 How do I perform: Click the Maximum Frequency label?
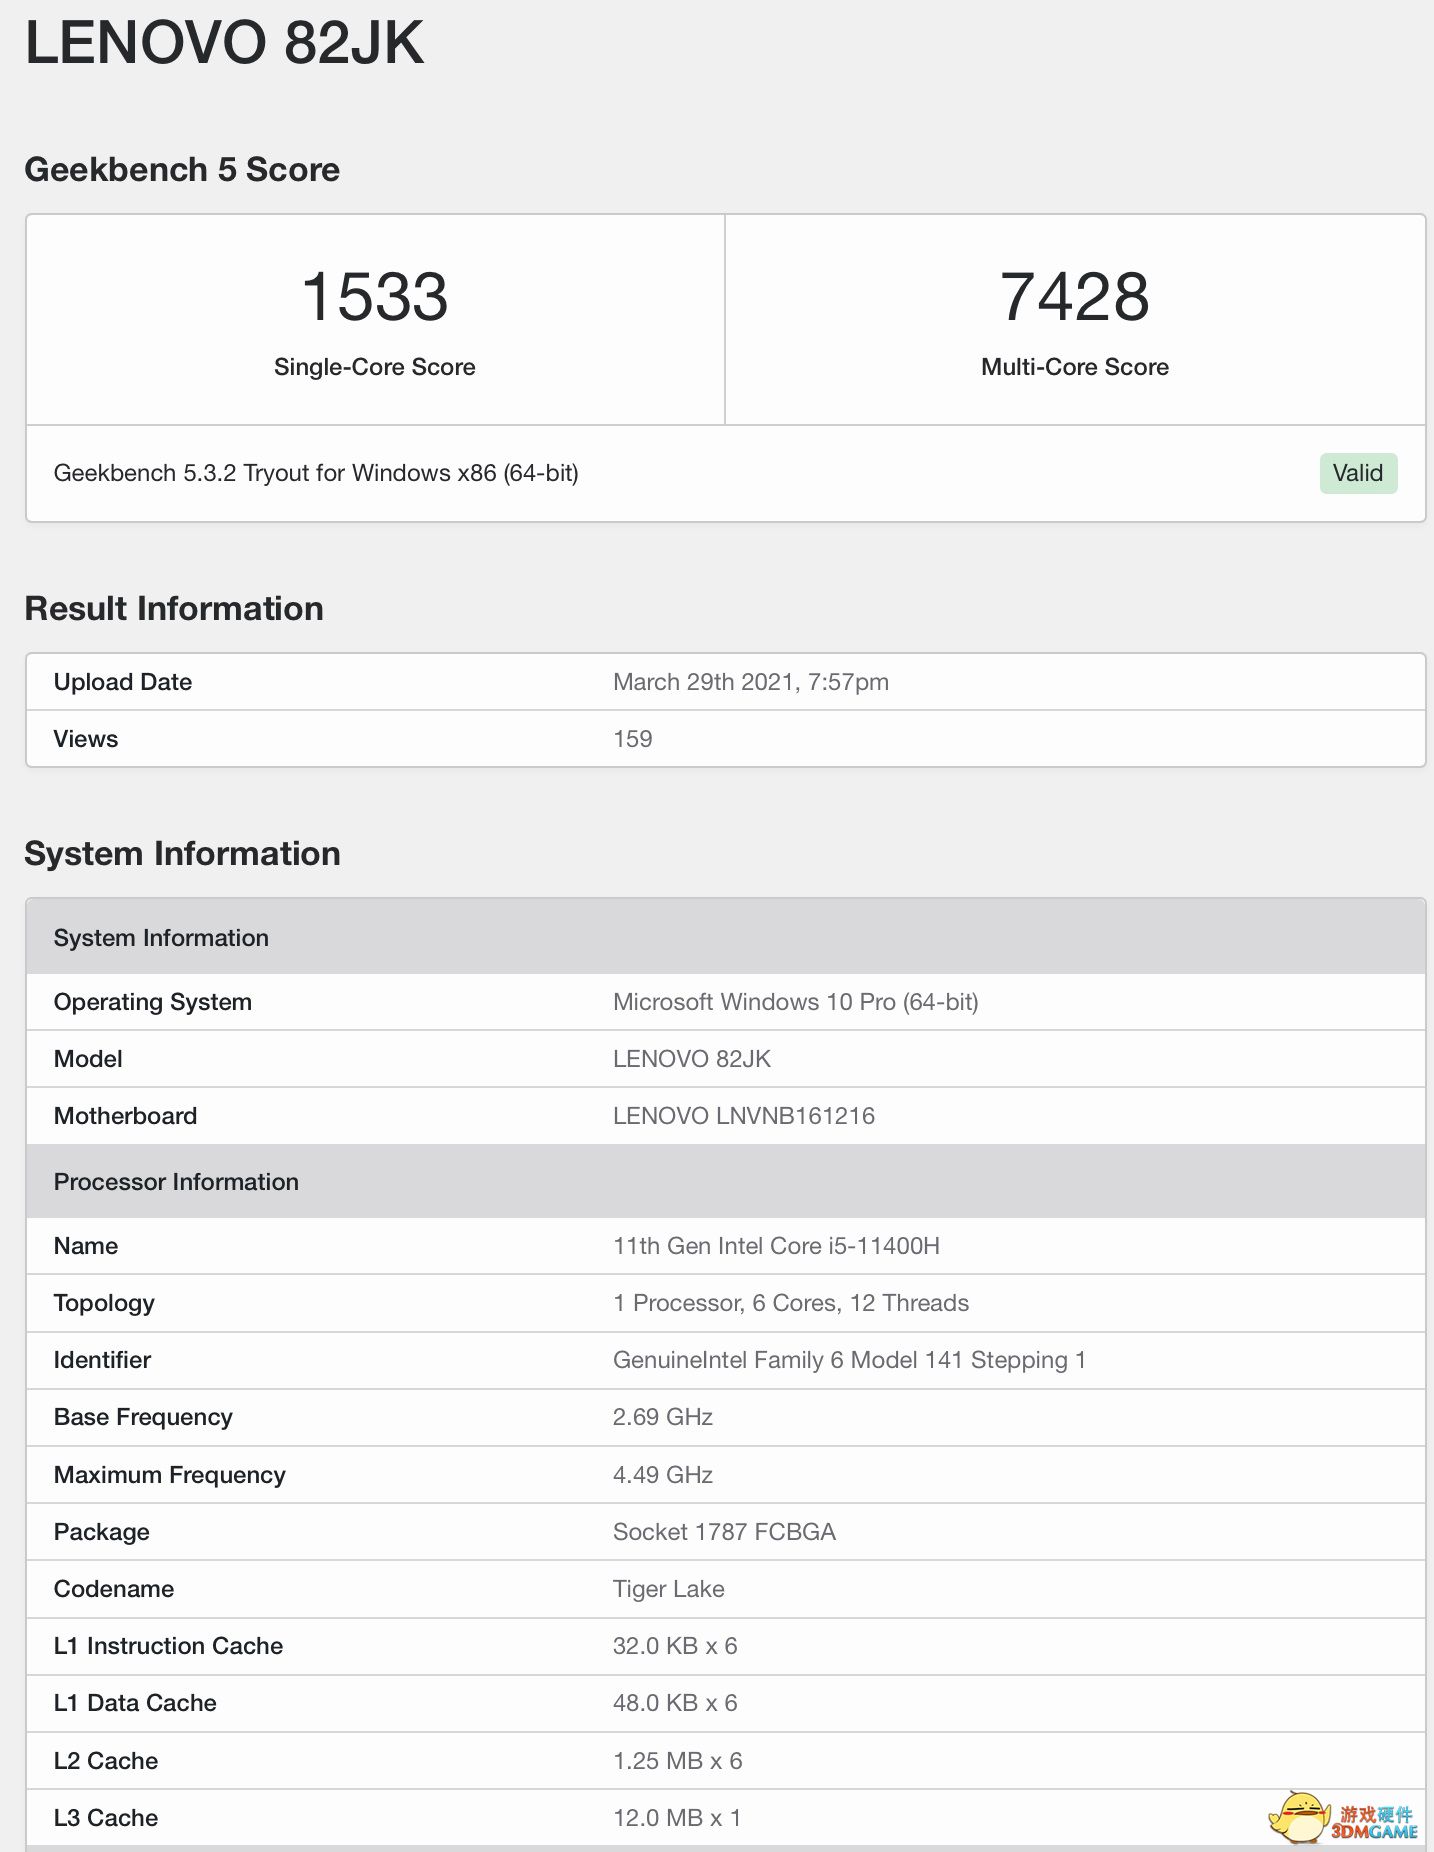coord(170,1475)
